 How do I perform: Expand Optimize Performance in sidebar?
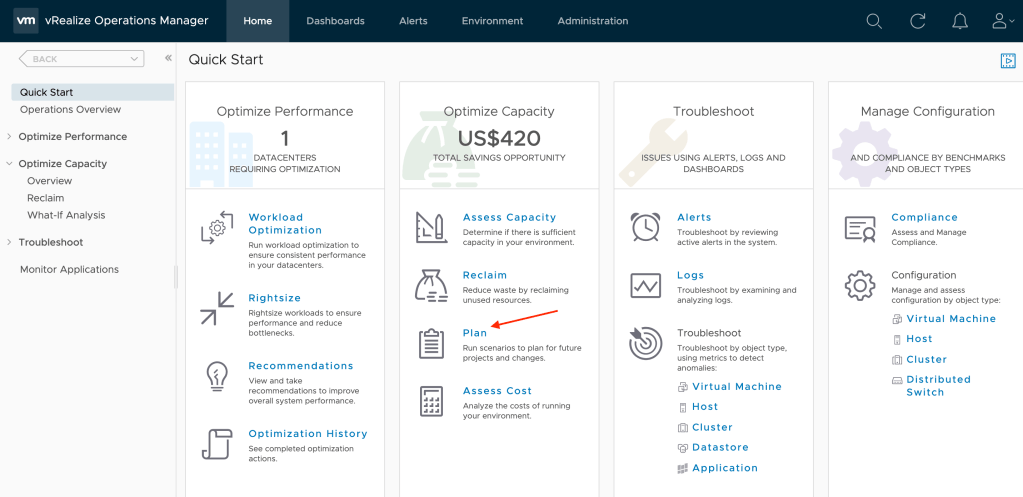10,137
